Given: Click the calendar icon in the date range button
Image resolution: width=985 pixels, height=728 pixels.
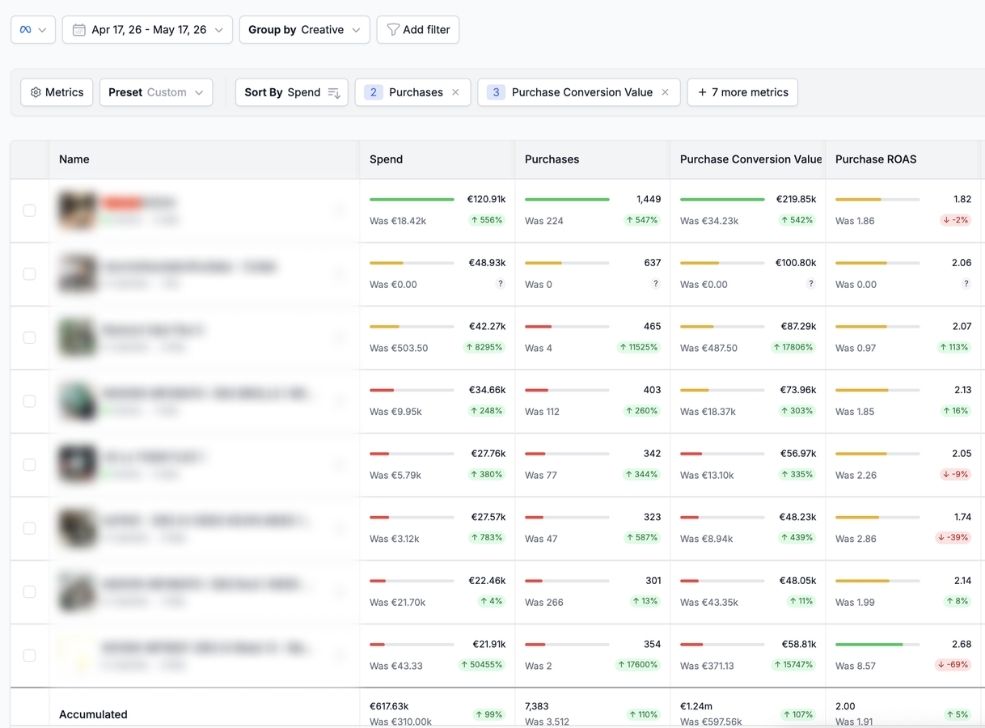Looking at the screenshot, I should point(79,30).
